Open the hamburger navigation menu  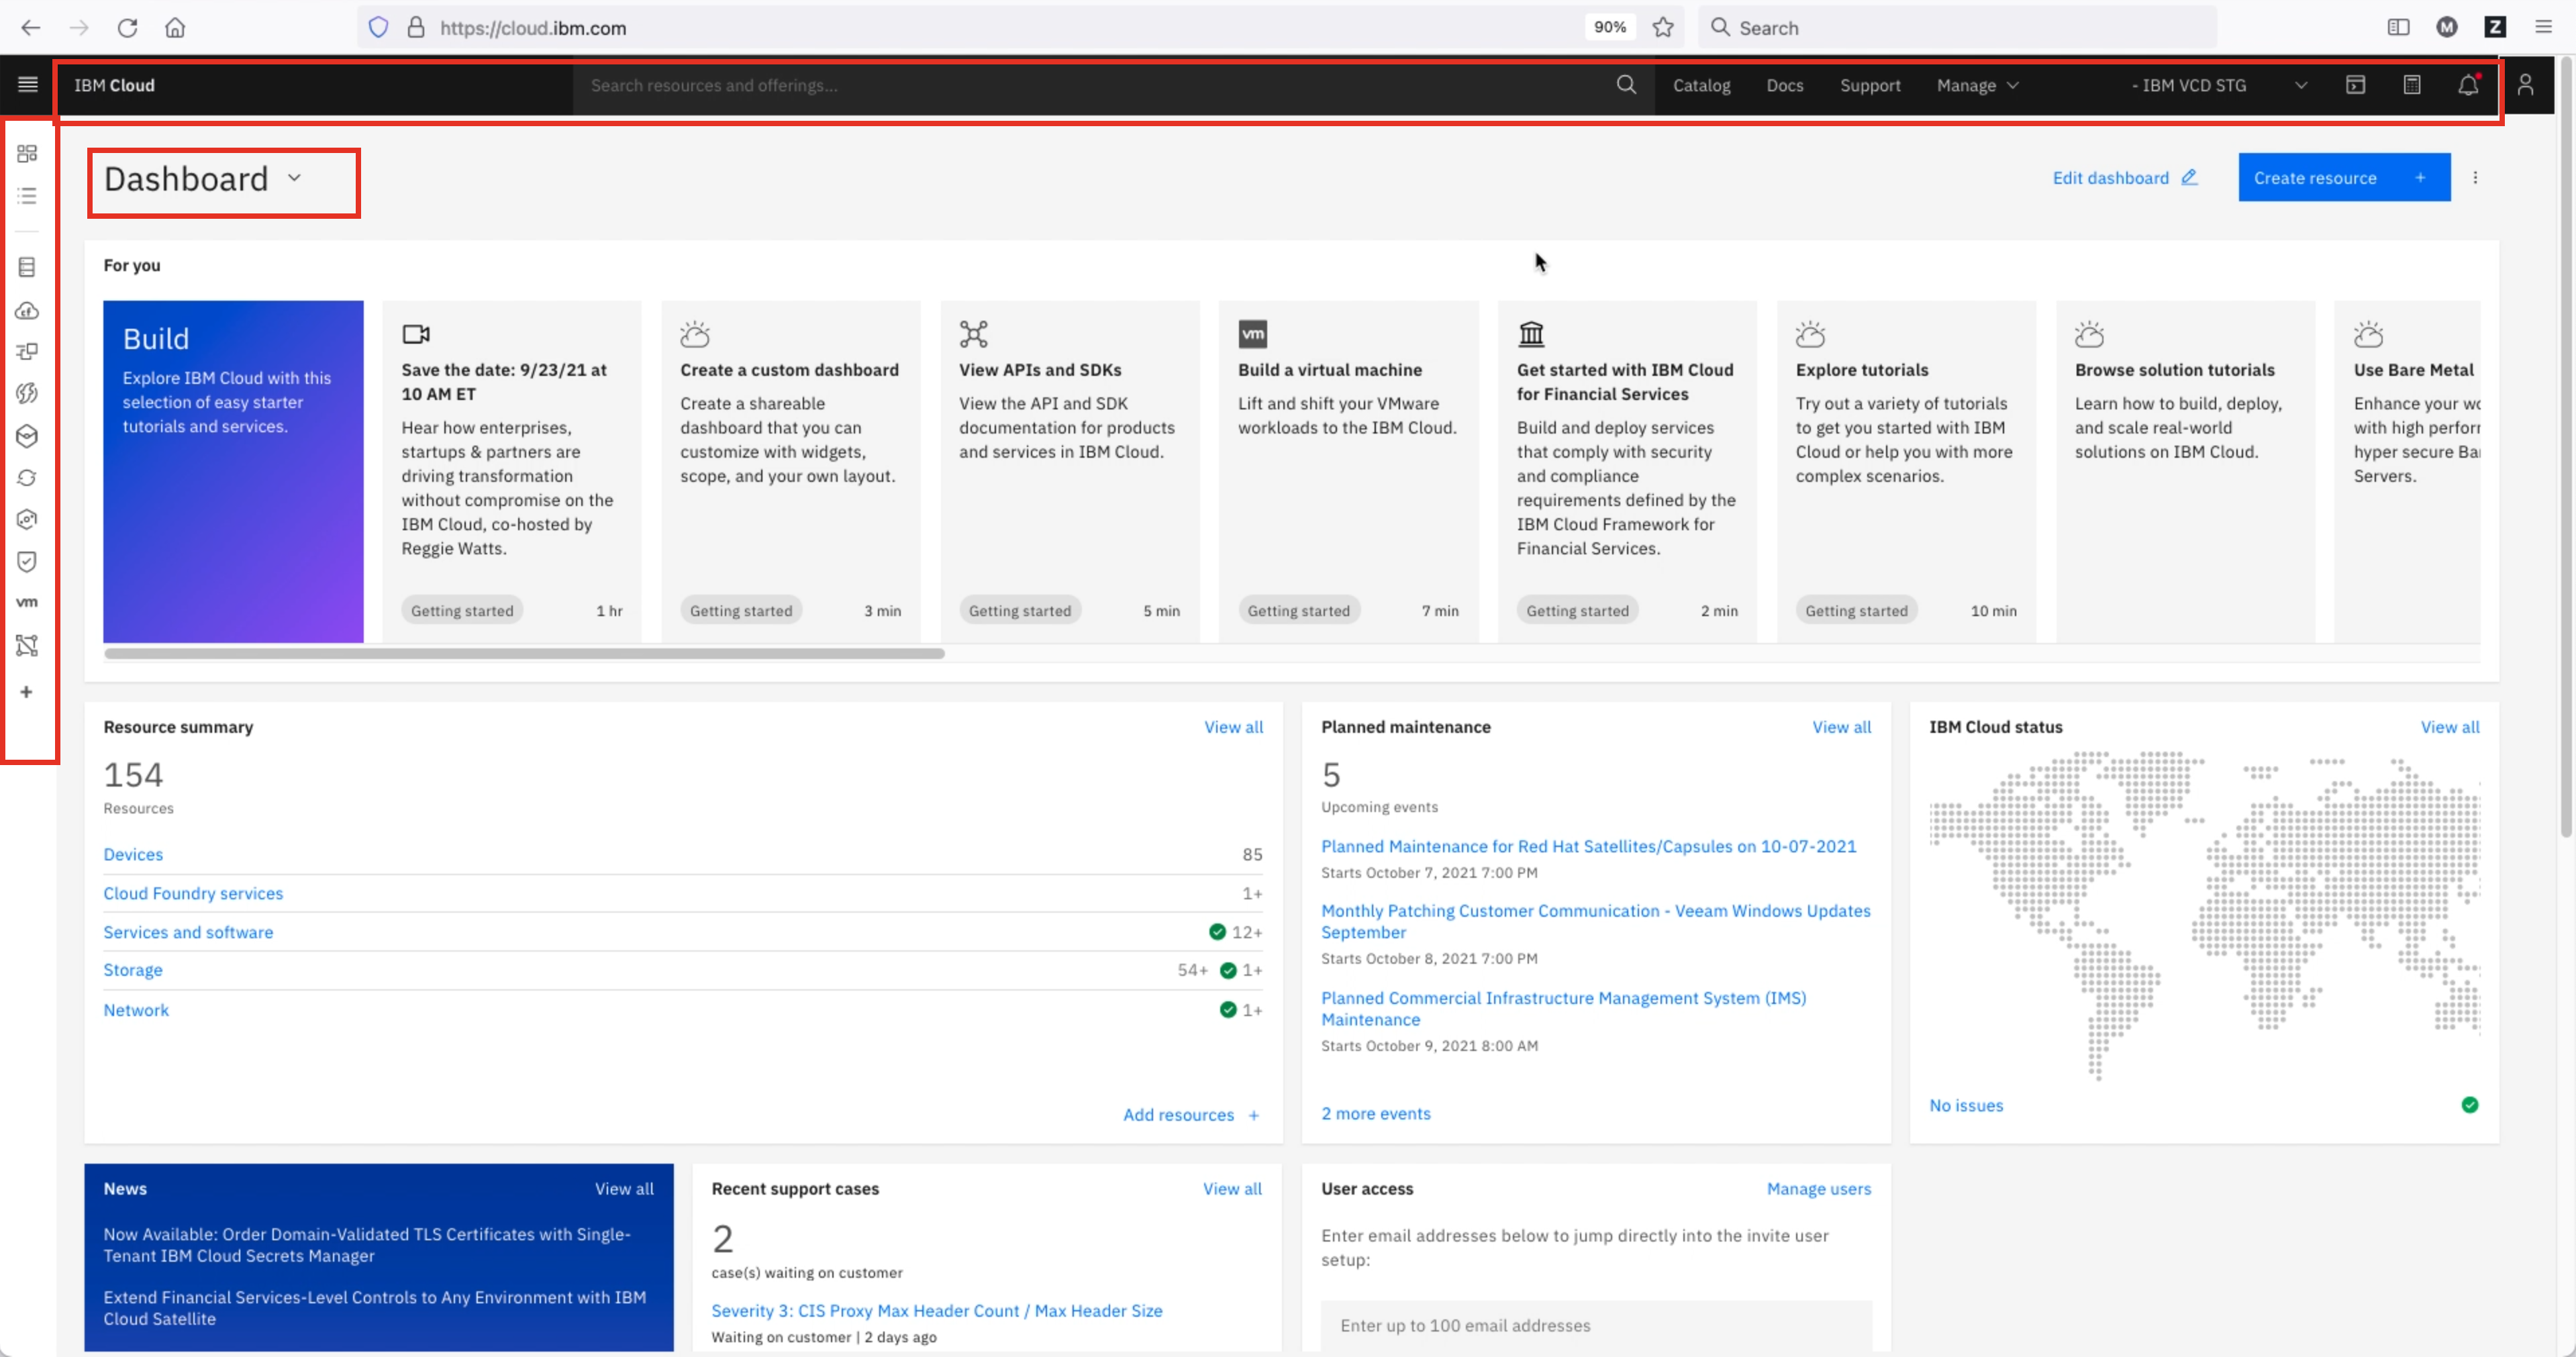(28, 85)
